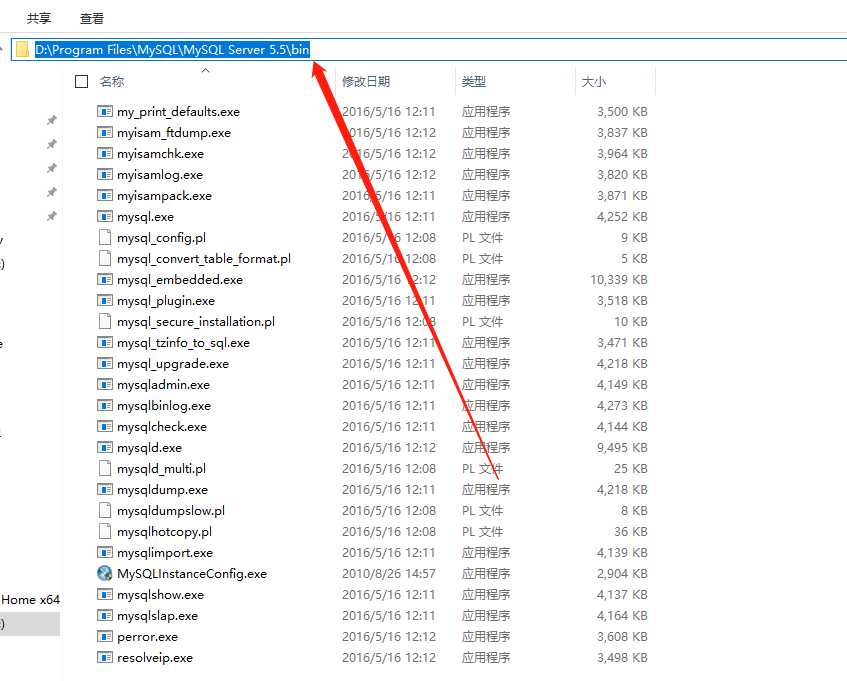Viewport: 847px width, 681px height.
Task: Click the 10,339 KB size cell
Action: [x=619, y=280]
